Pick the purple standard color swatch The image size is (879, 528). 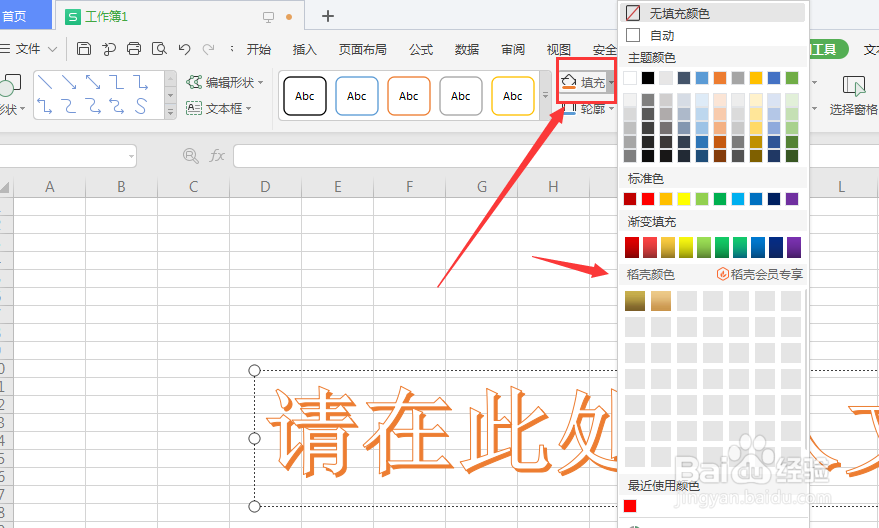coord(792,198)
